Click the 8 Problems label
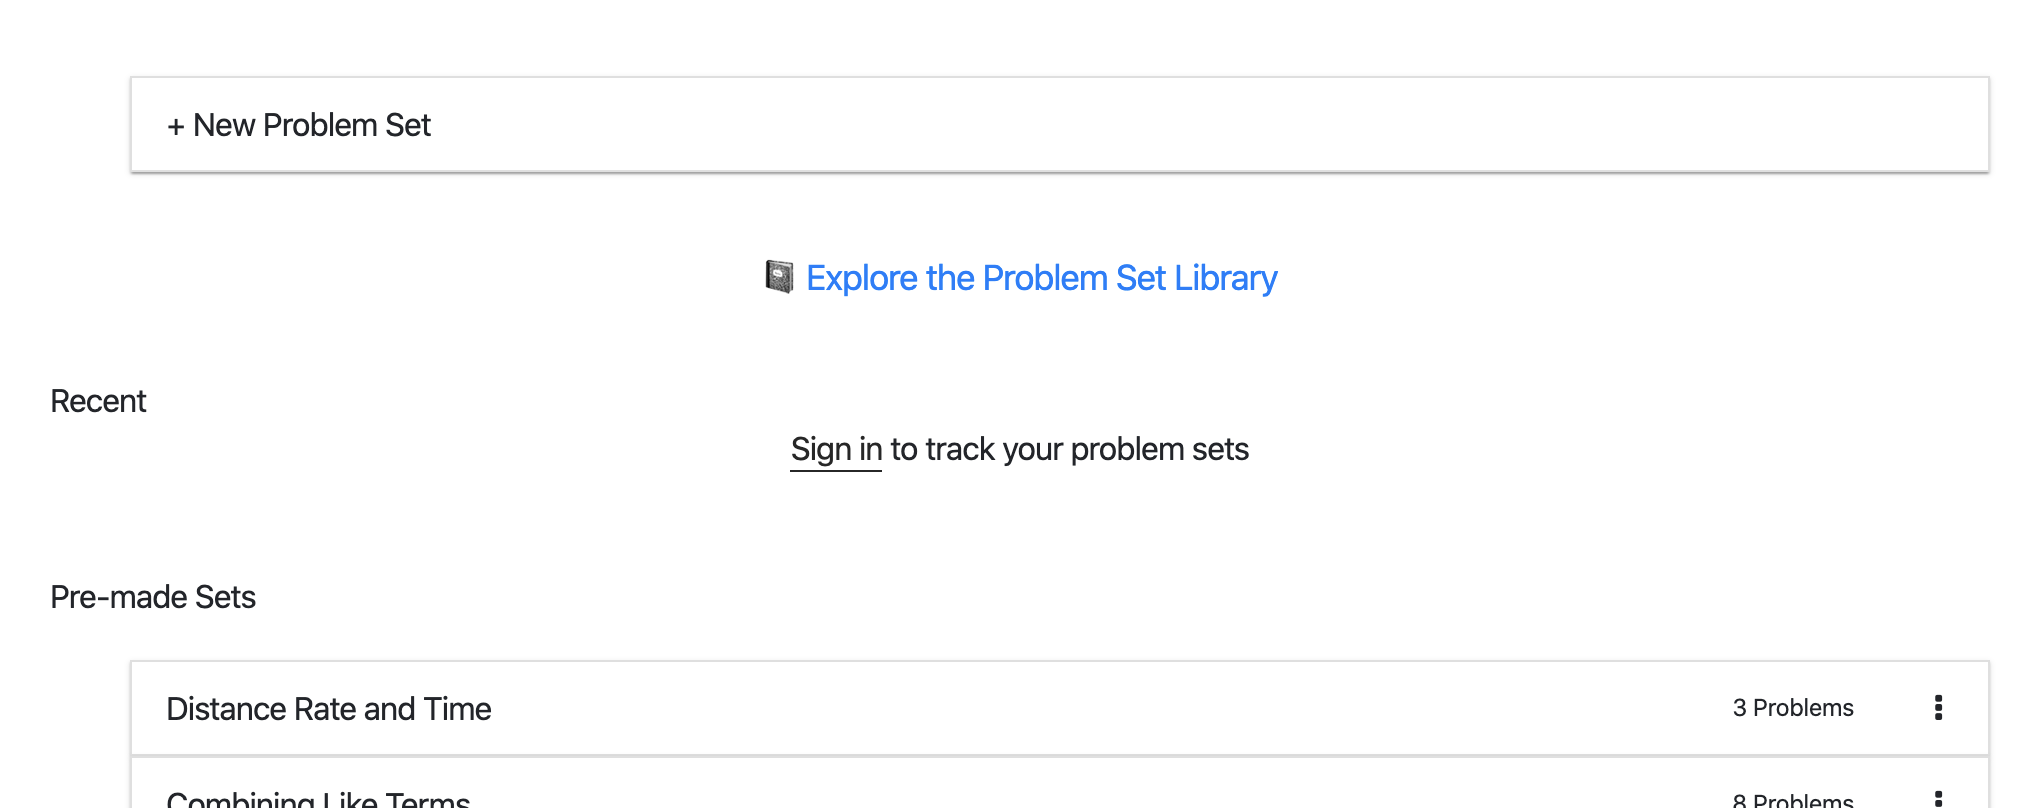This screenshot has width=2042, height=808. [1793, 800]
